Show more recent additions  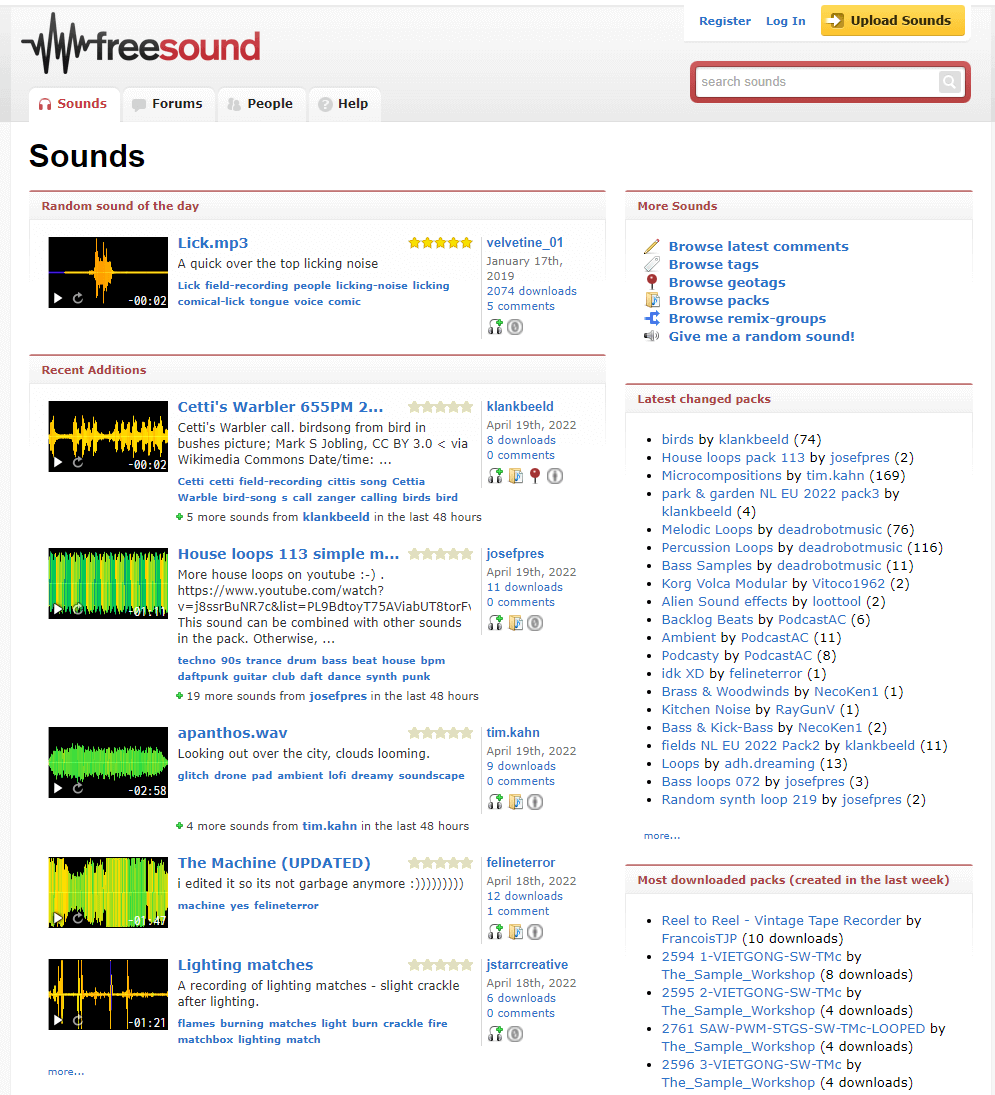66,1072
